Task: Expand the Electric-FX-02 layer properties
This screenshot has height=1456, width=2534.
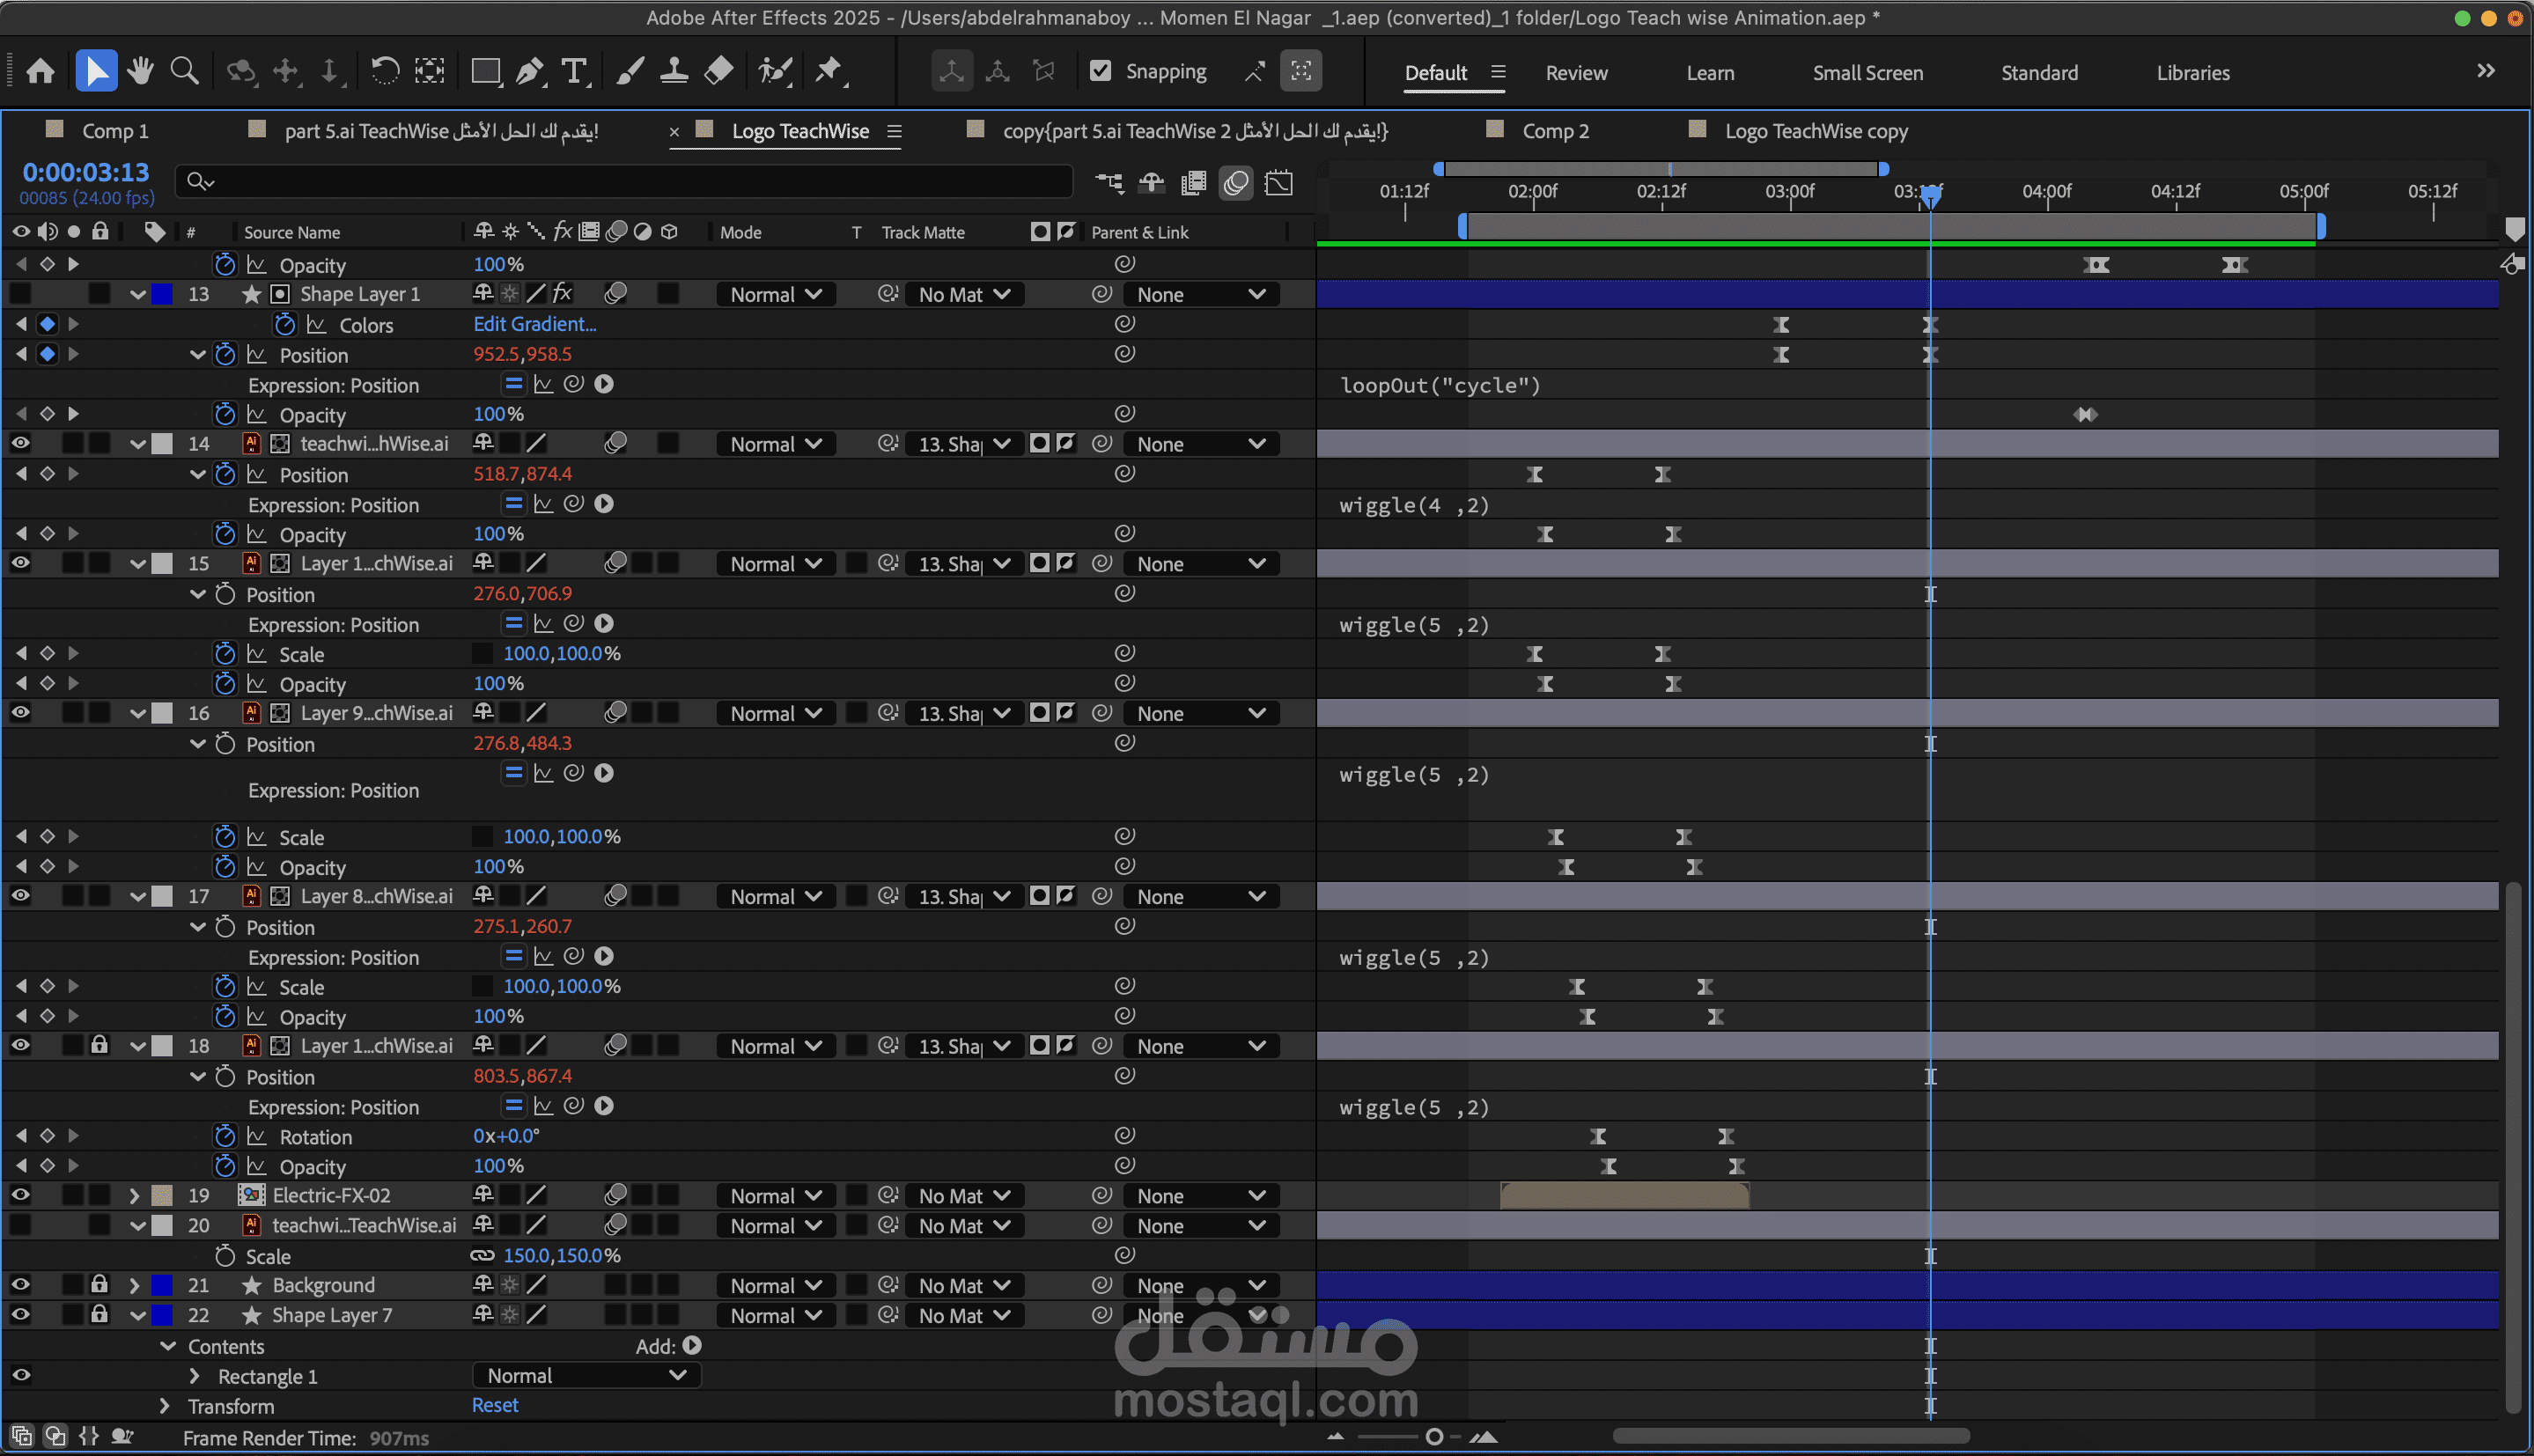Action: click(134, 1196)
